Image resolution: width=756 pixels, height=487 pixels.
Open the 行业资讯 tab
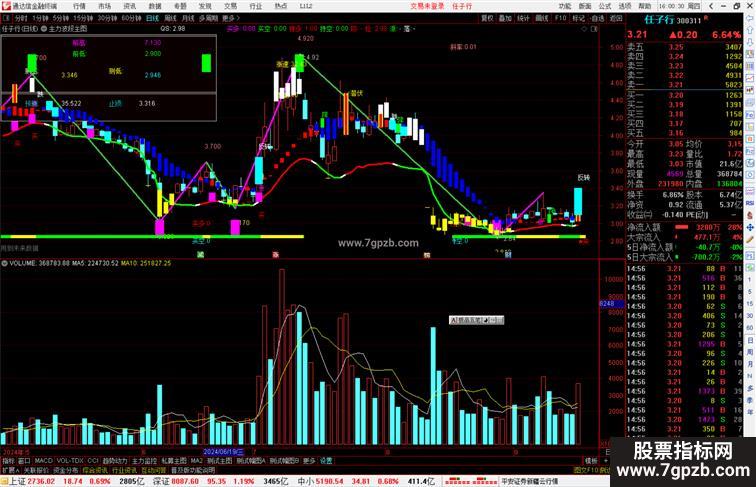click(x=124, y=470)
